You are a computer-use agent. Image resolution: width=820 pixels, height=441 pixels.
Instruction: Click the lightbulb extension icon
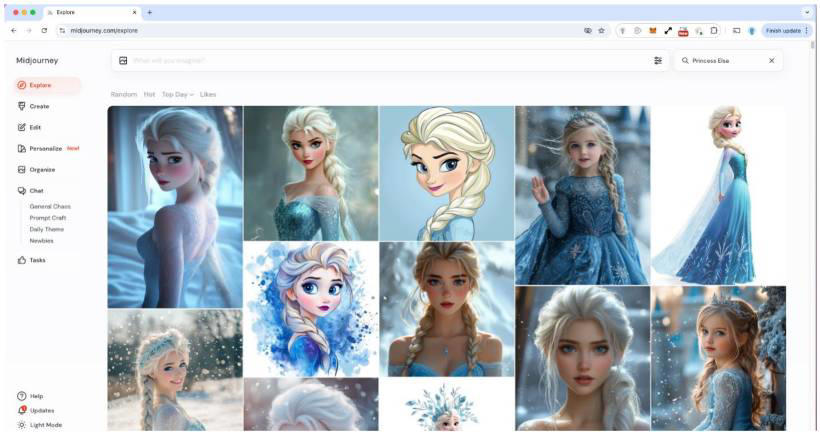click(622, 31)
